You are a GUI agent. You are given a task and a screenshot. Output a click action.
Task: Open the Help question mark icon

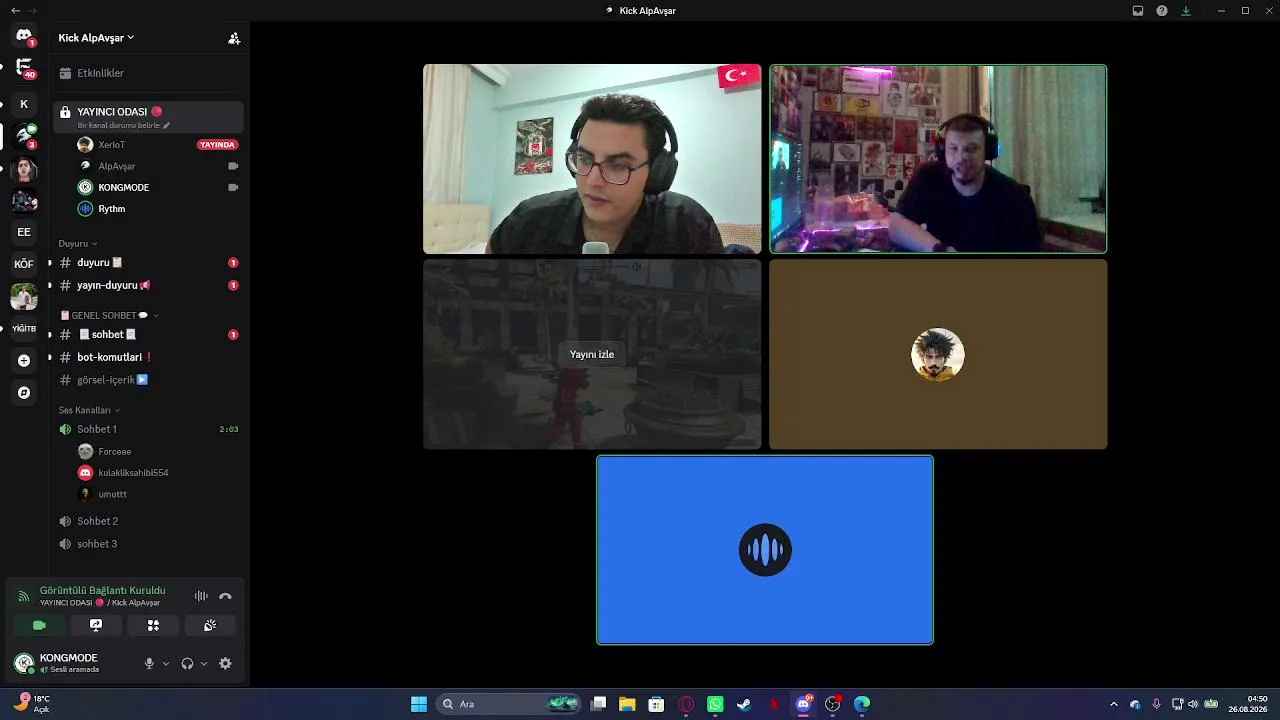pos(1162,10)
